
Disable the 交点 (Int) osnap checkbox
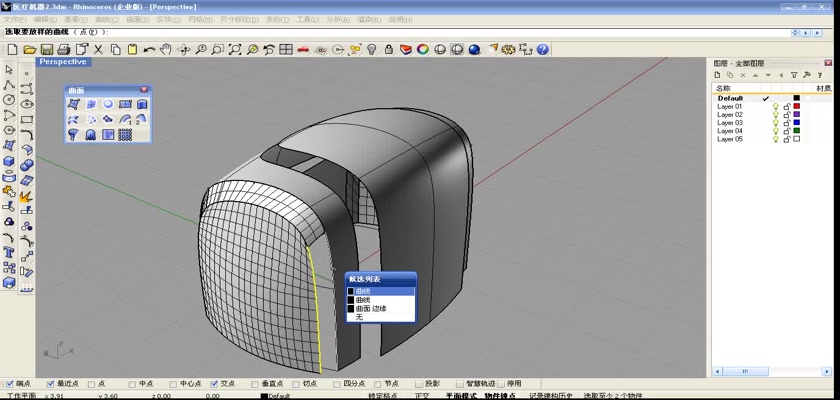[214, 383]
